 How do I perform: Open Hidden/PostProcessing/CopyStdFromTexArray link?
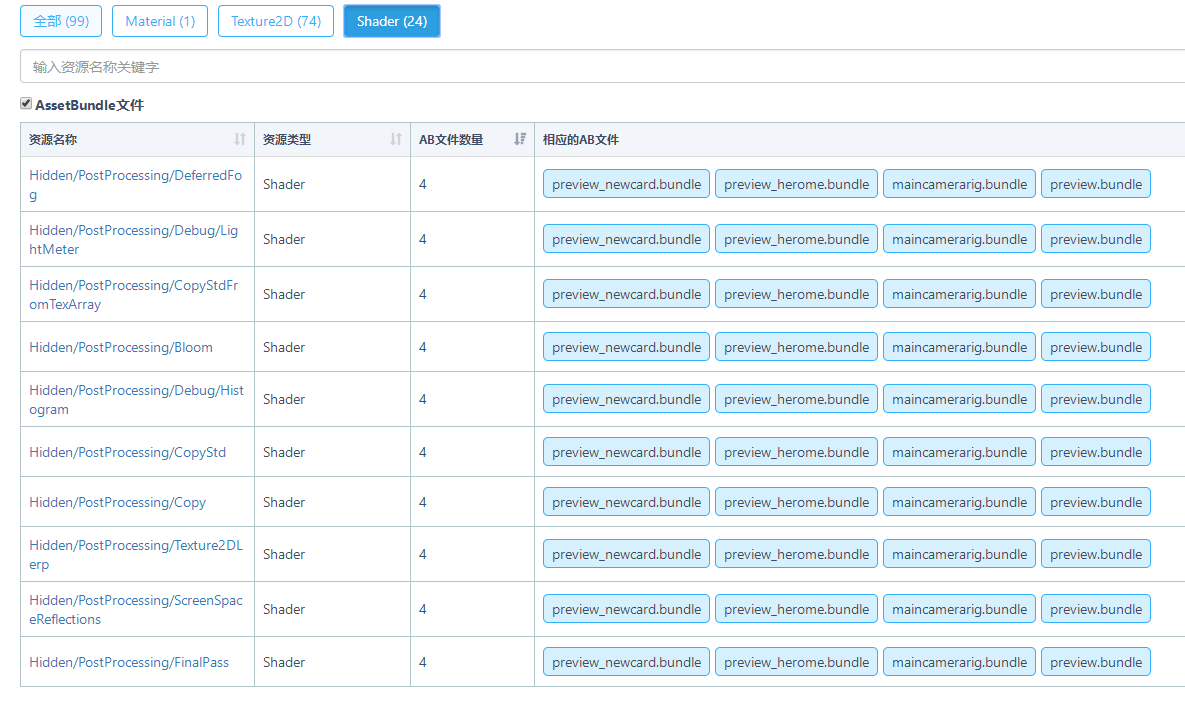[133, 295]
